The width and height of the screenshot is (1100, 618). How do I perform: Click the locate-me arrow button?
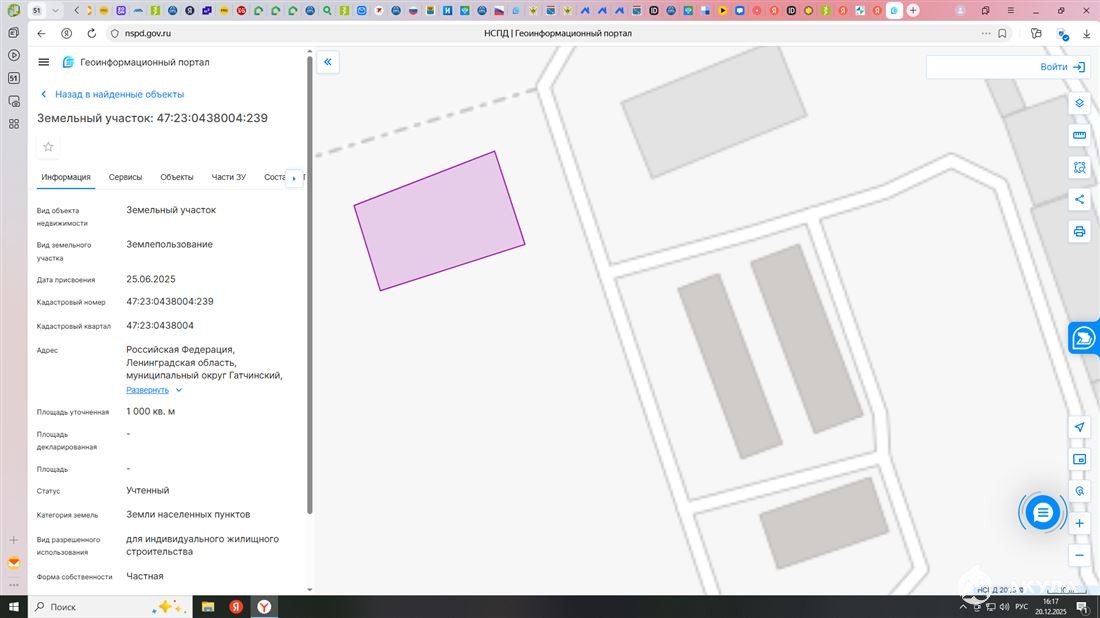[x=1079, y=427]
